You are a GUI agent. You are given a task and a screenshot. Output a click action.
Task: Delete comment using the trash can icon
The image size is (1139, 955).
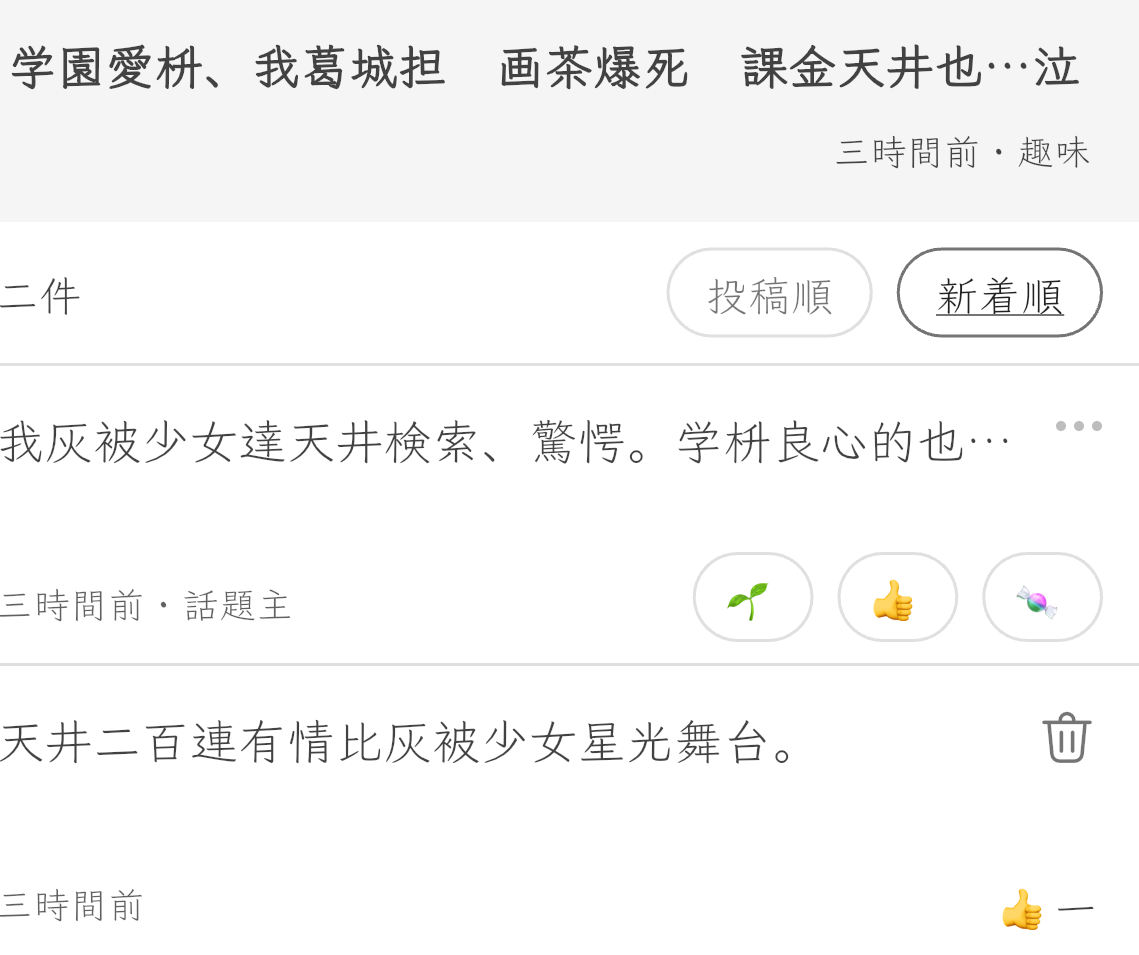click(1066, 738)
